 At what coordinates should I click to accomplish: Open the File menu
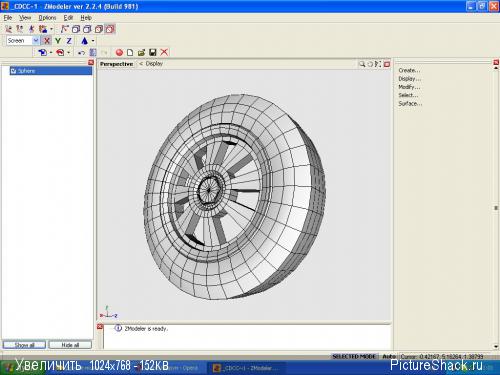point(8,18)
